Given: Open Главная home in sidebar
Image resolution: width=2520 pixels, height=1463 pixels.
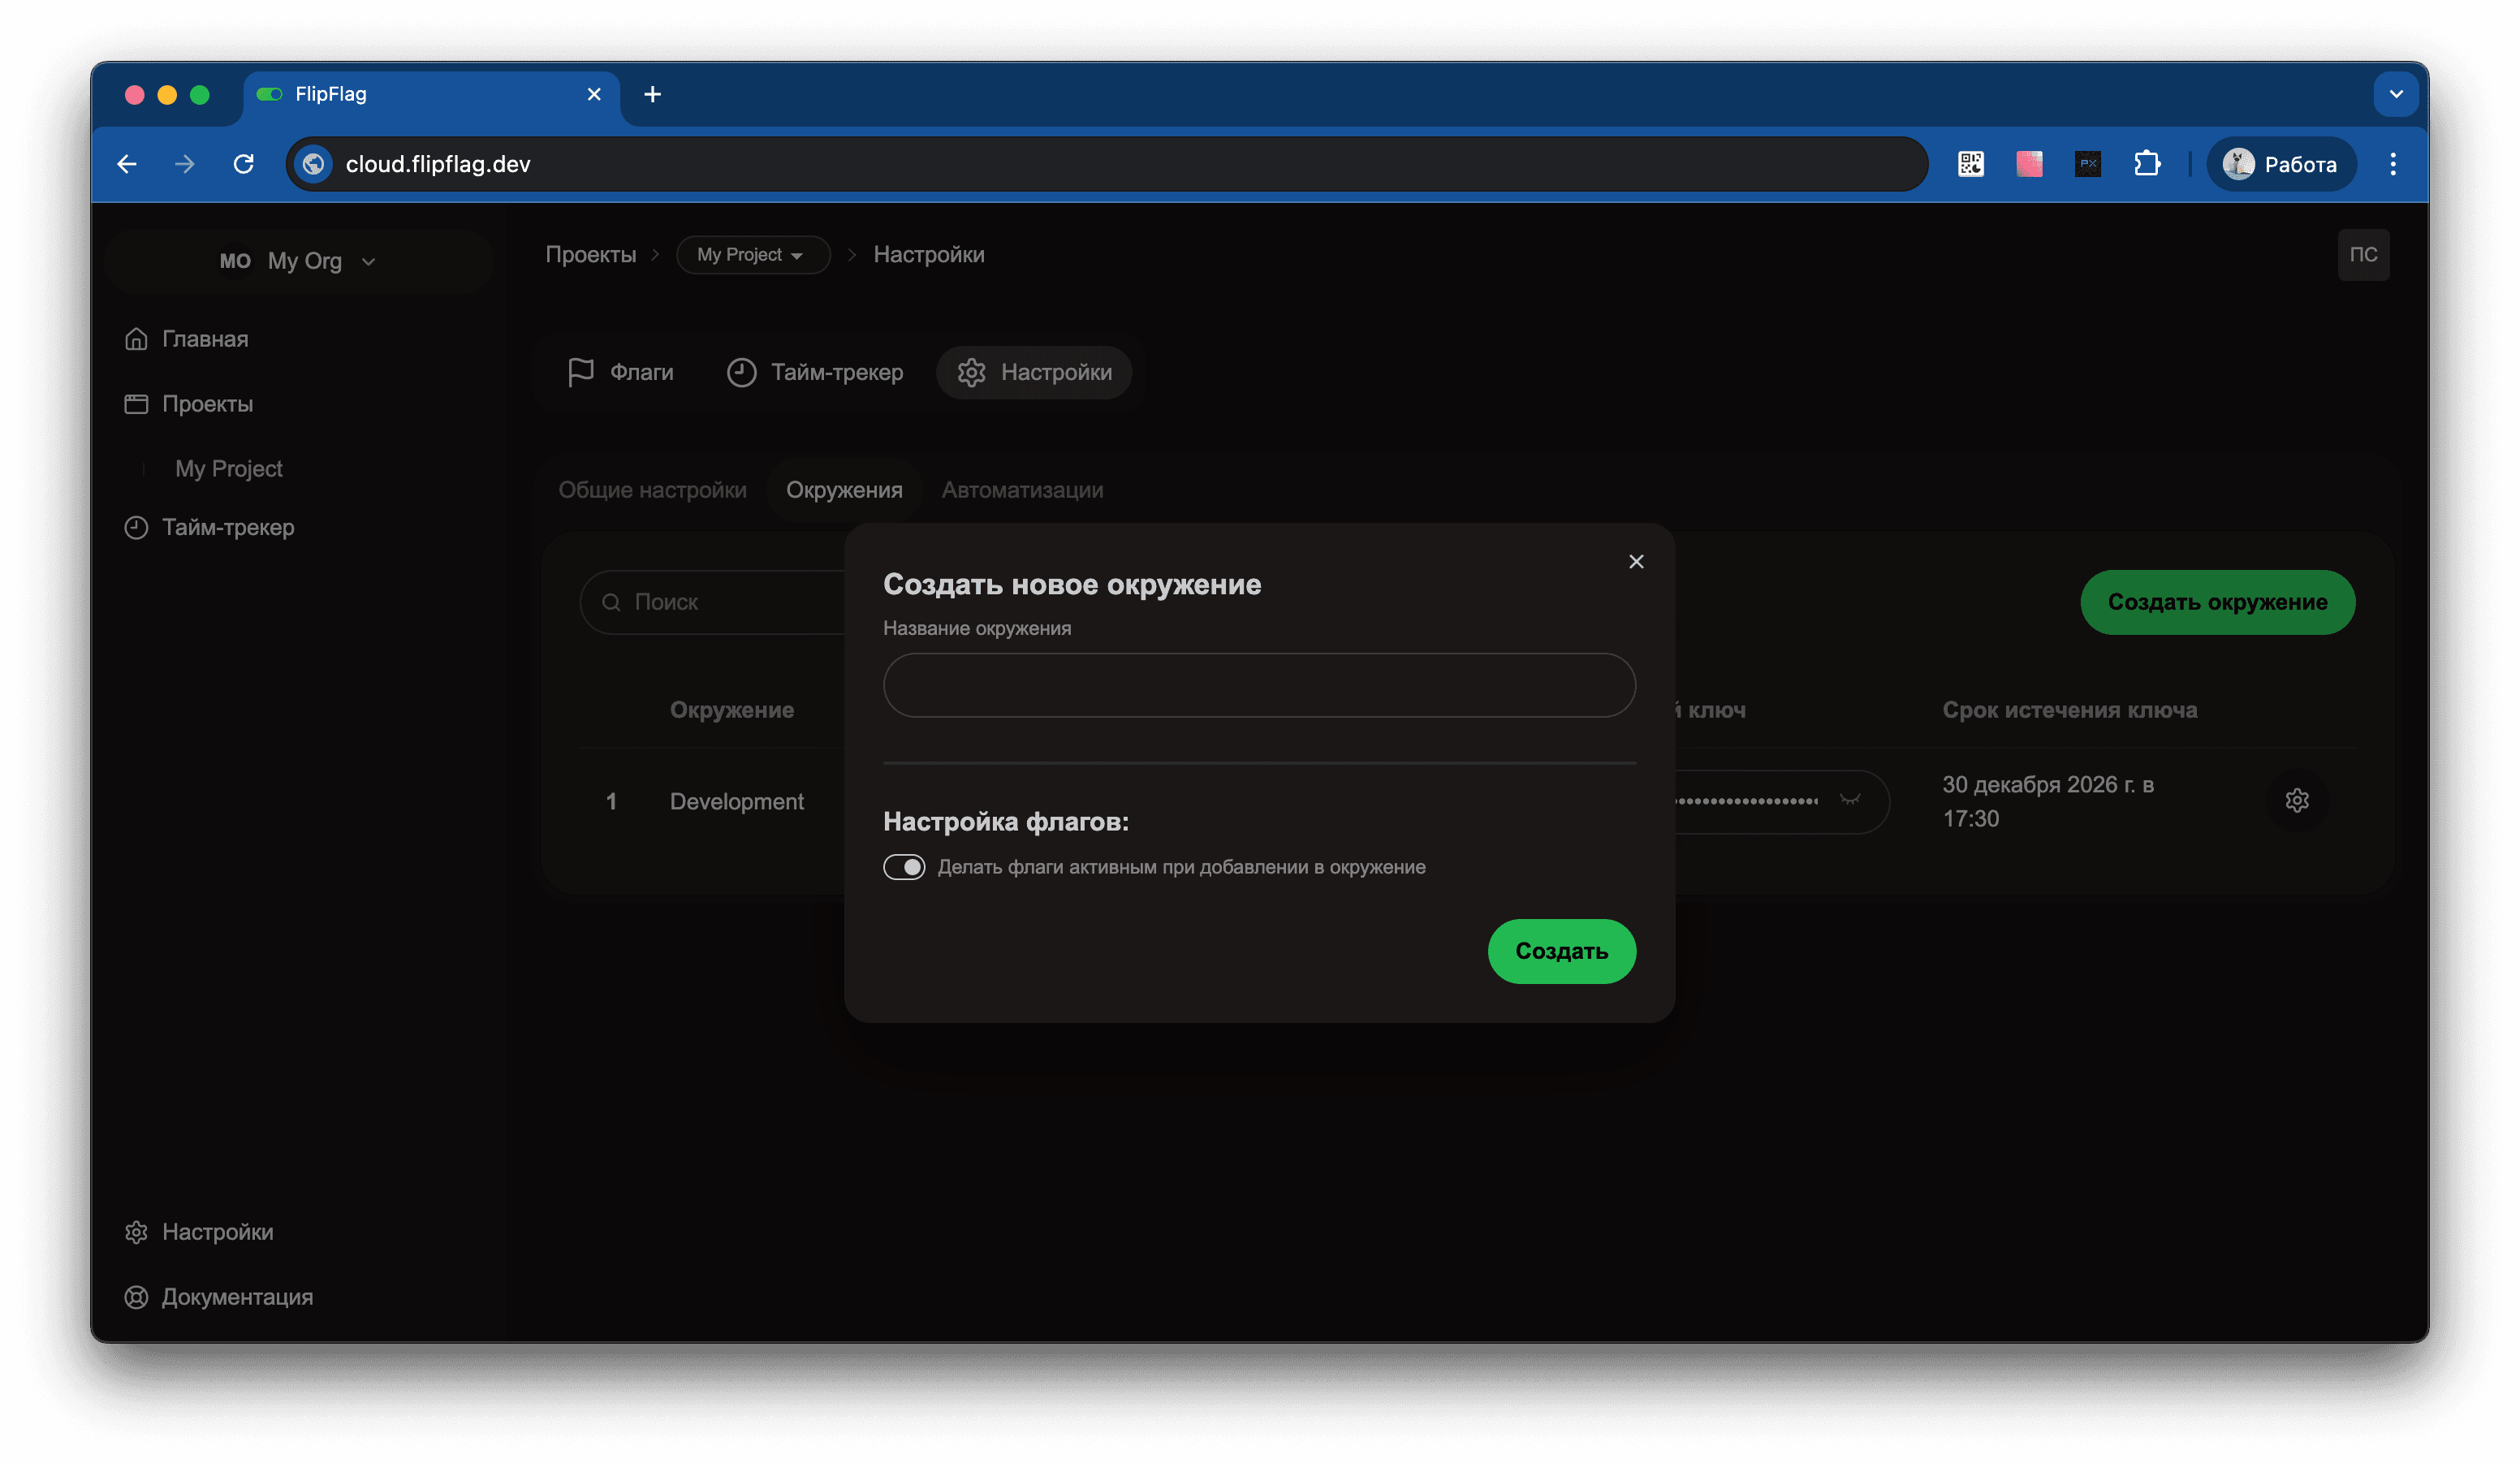Looking at the screenshot, I should tap(205, 339).
